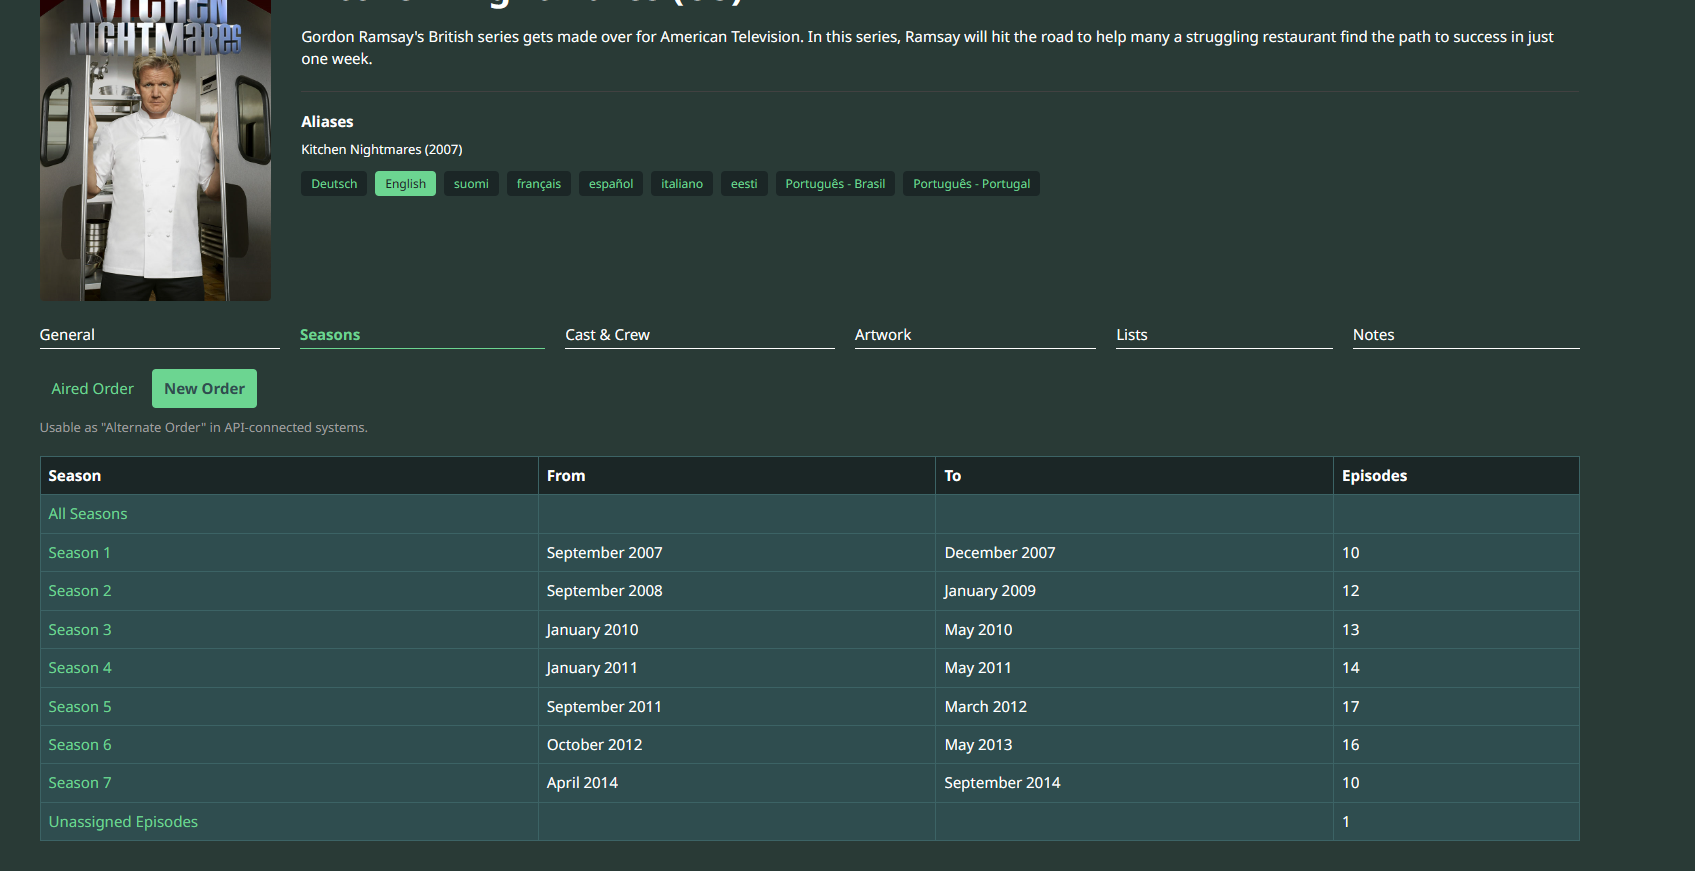Click Season 5's episode count 17
Viewport: 1695px width, 871px height.
[1456, 707]
